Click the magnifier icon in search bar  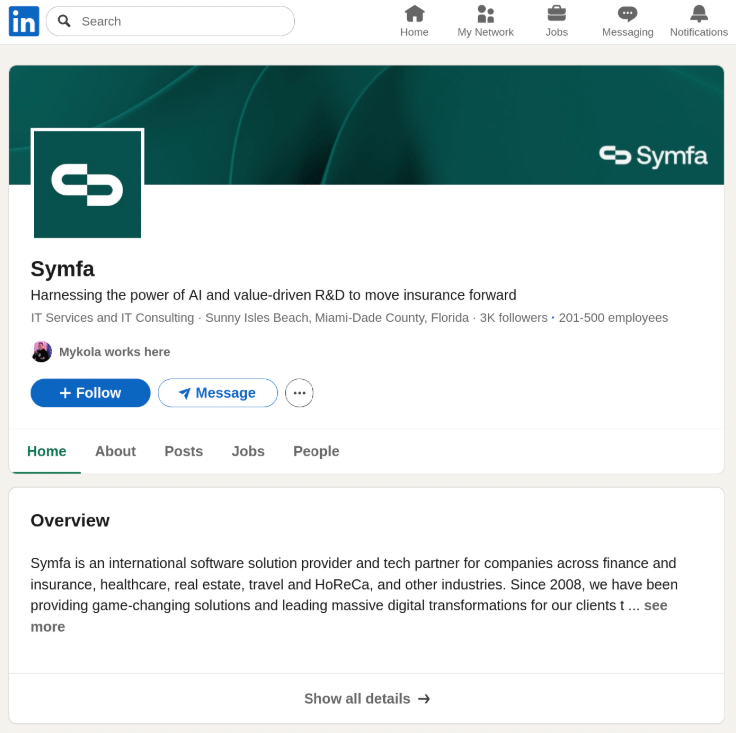point(64,21)
